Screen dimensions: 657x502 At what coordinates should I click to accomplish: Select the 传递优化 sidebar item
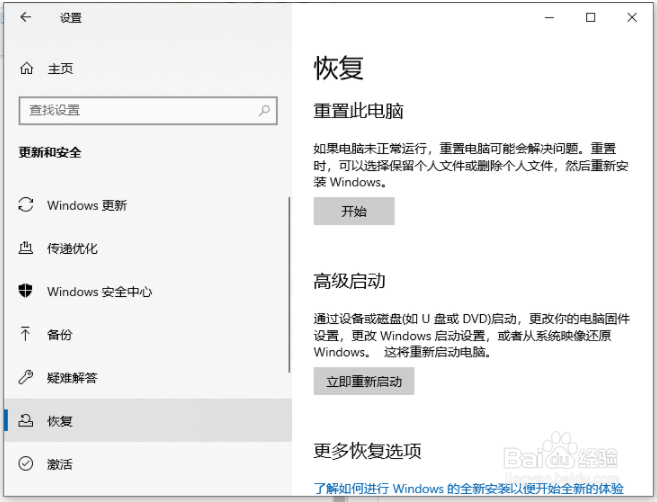148,248
